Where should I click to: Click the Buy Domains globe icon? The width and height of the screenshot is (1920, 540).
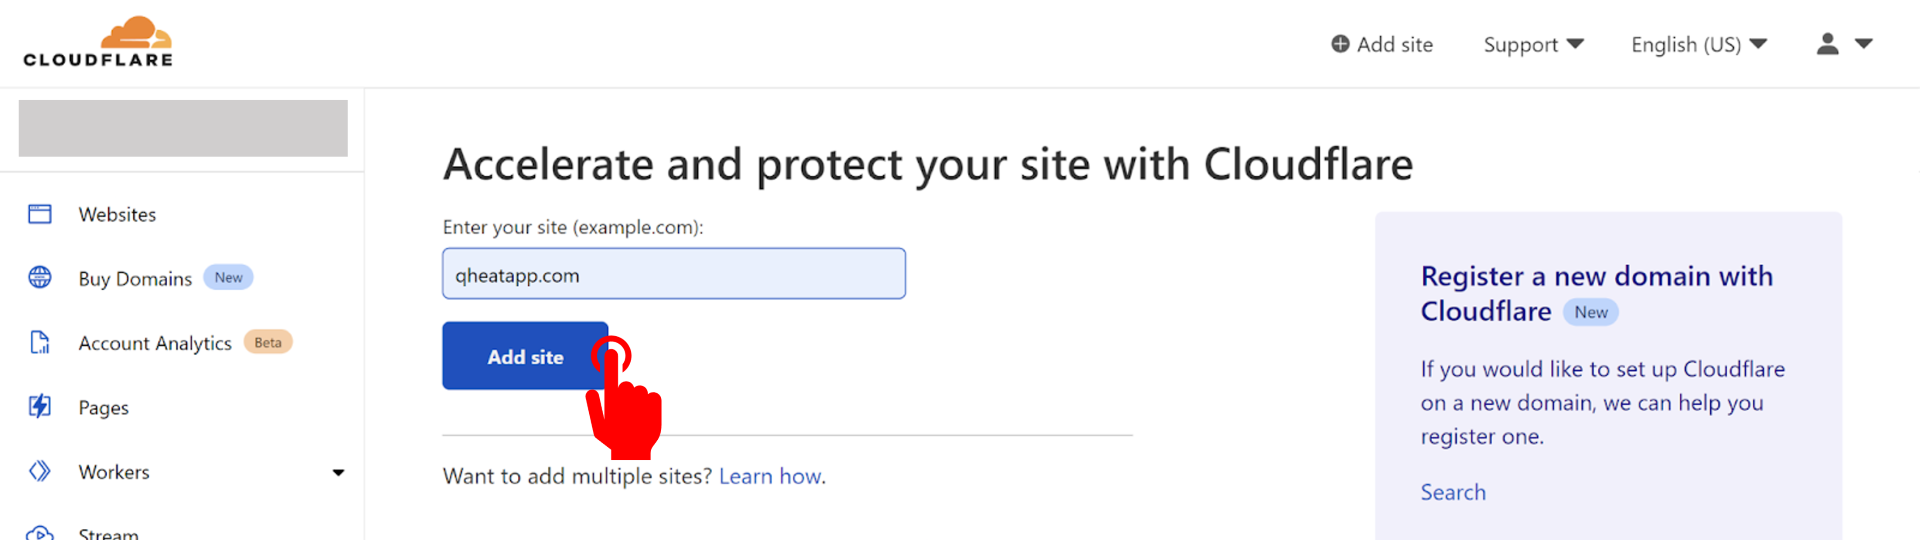pyautogui.click(x=40, y=278)
